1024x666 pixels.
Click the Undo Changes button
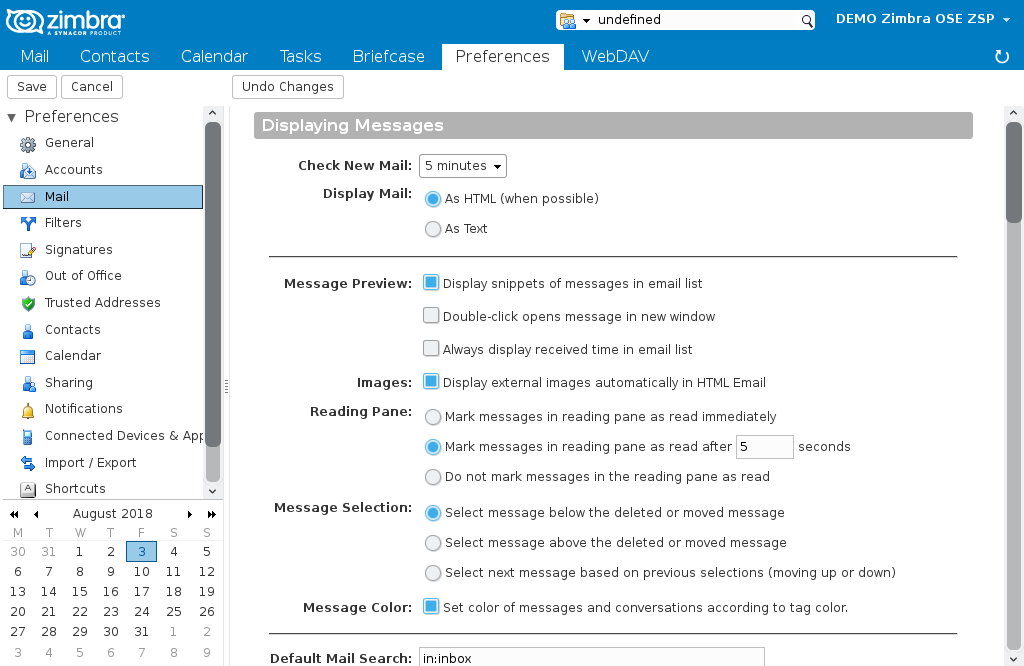(x=288, y=87)
